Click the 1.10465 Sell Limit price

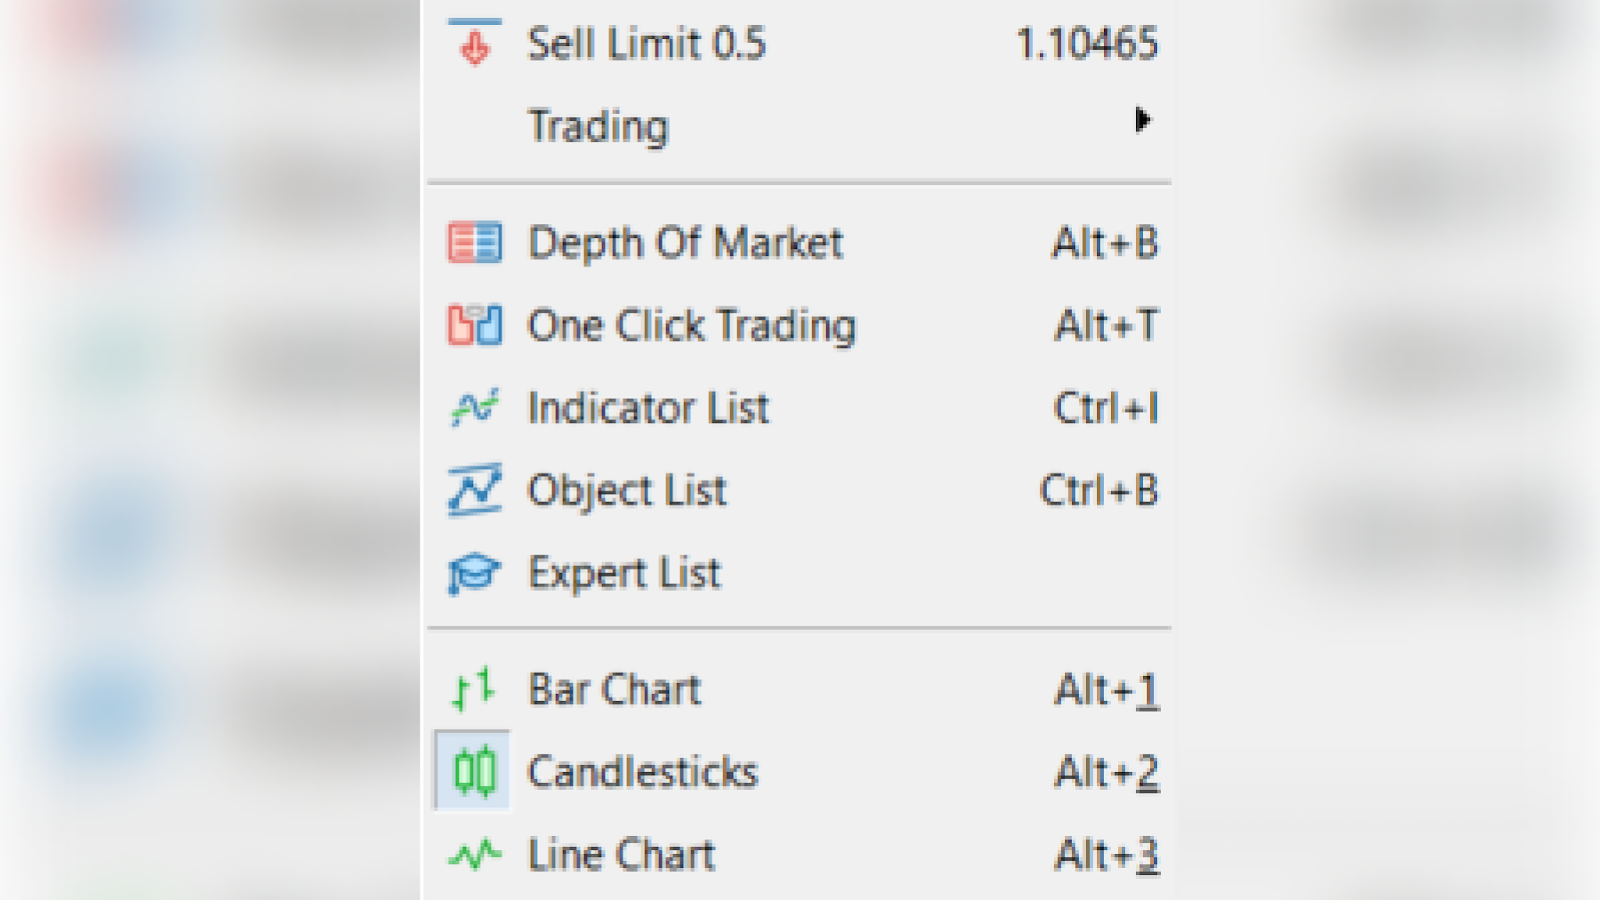click(x=1087, y=44)
